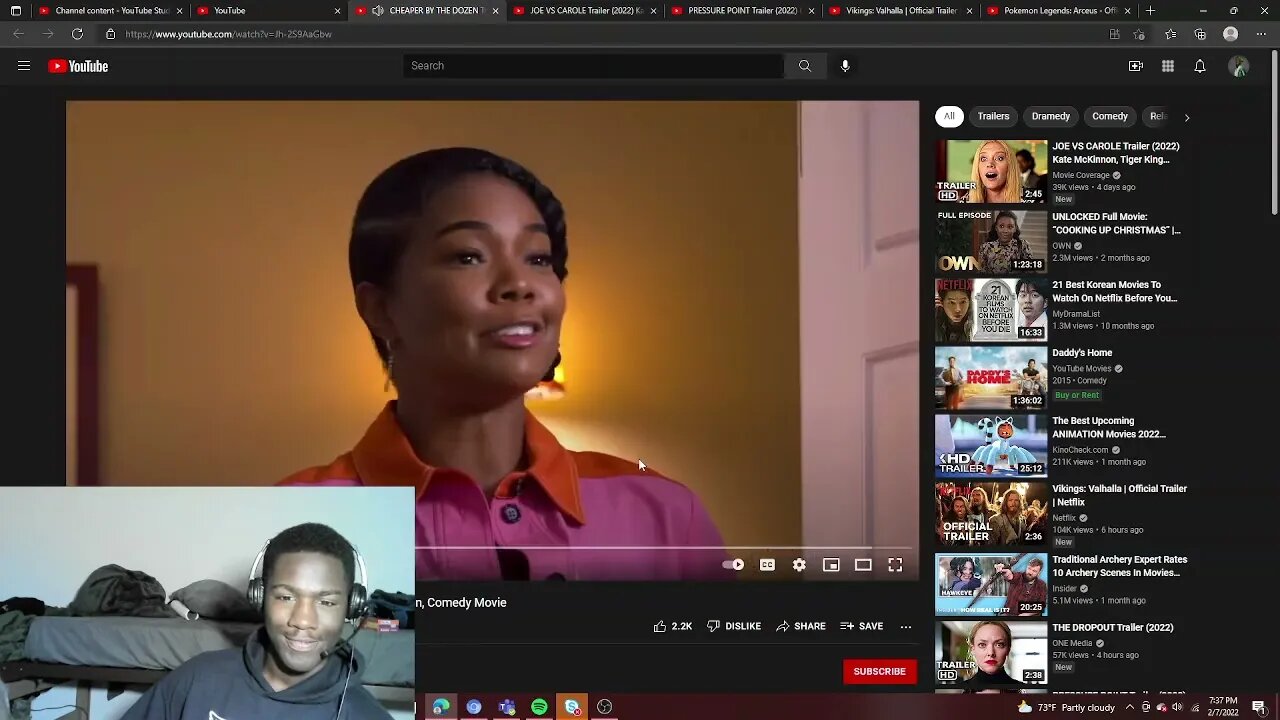Screen dimensions: 1280x720
Task: Switch to miniplayer mode
Action: [831, 565]
